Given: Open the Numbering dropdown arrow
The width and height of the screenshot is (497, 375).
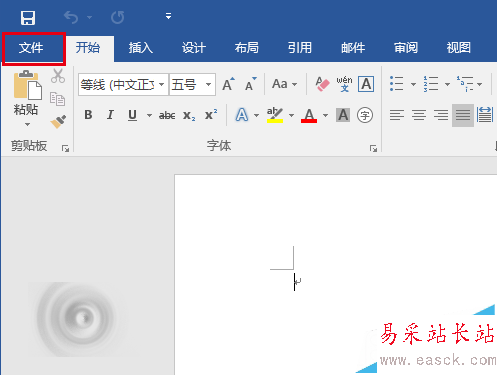Looking at the screenshot, I should (447, 84).
